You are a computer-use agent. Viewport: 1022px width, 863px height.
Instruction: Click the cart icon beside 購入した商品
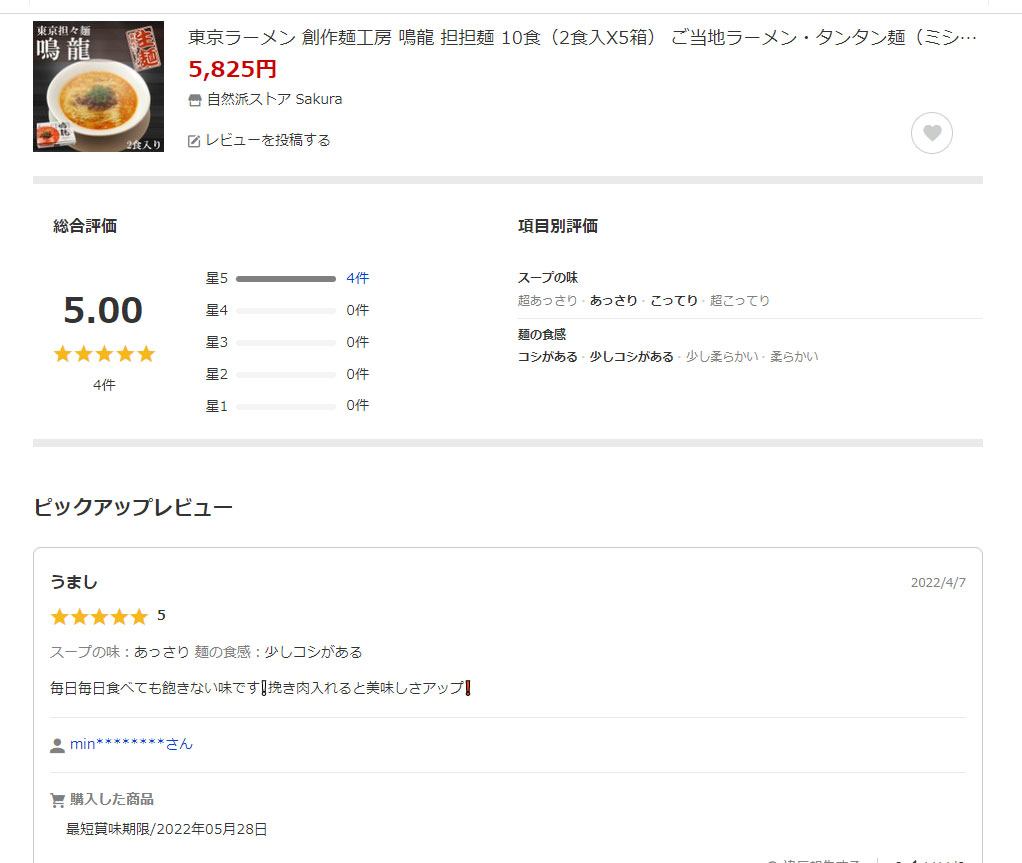pyautogui.click(x=57, y=800)
